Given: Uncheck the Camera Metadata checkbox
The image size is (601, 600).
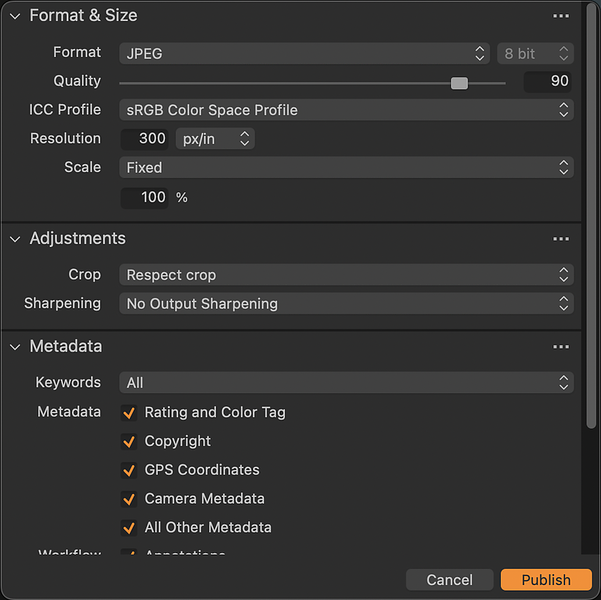Looking at the screenshot, I should click(x=129, y=499).
